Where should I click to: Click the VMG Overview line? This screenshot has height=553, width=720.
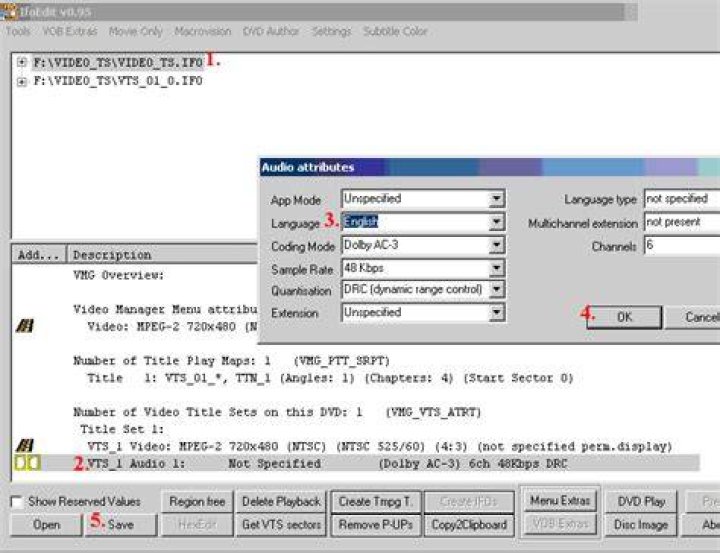pyautogui.click(x=118, y=275)
